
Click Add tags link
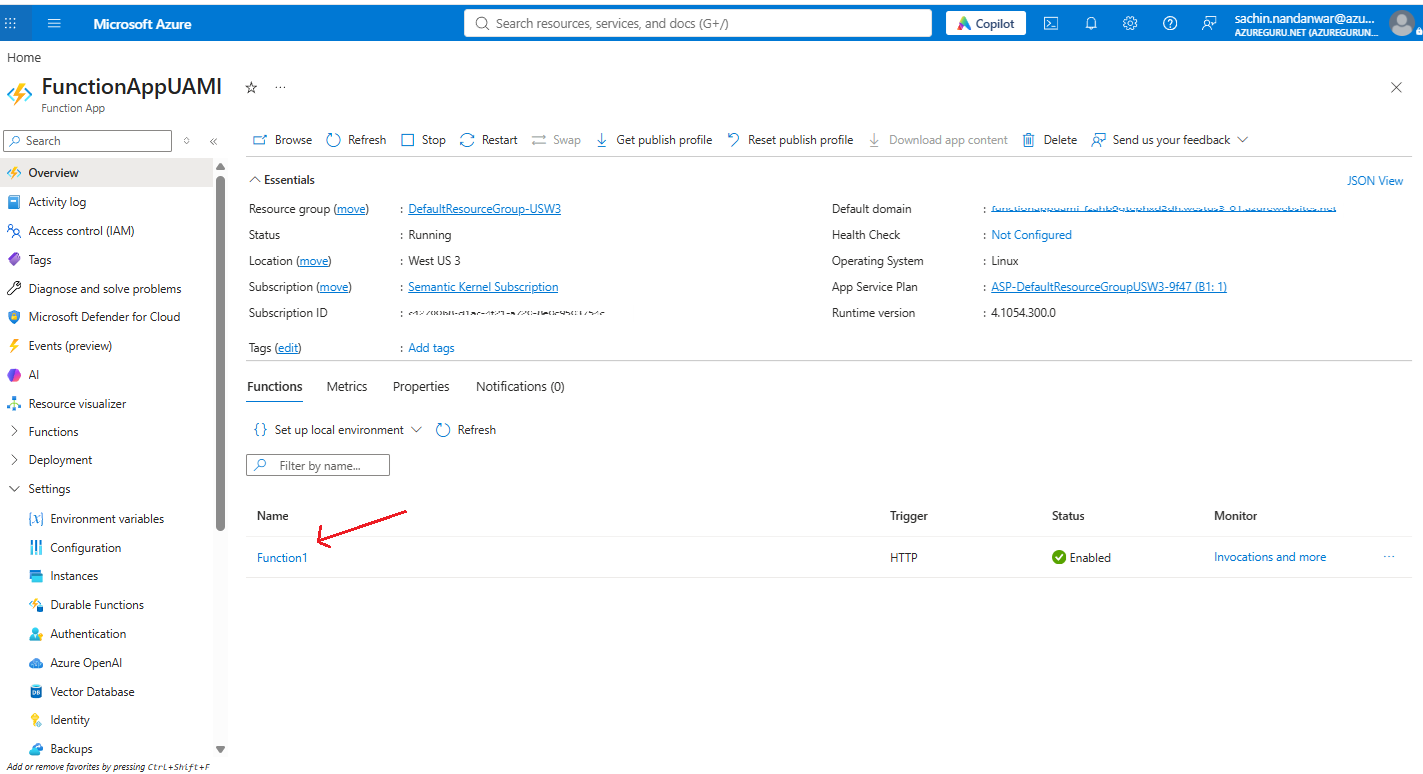pyautogui.click(x=431, y=348)
